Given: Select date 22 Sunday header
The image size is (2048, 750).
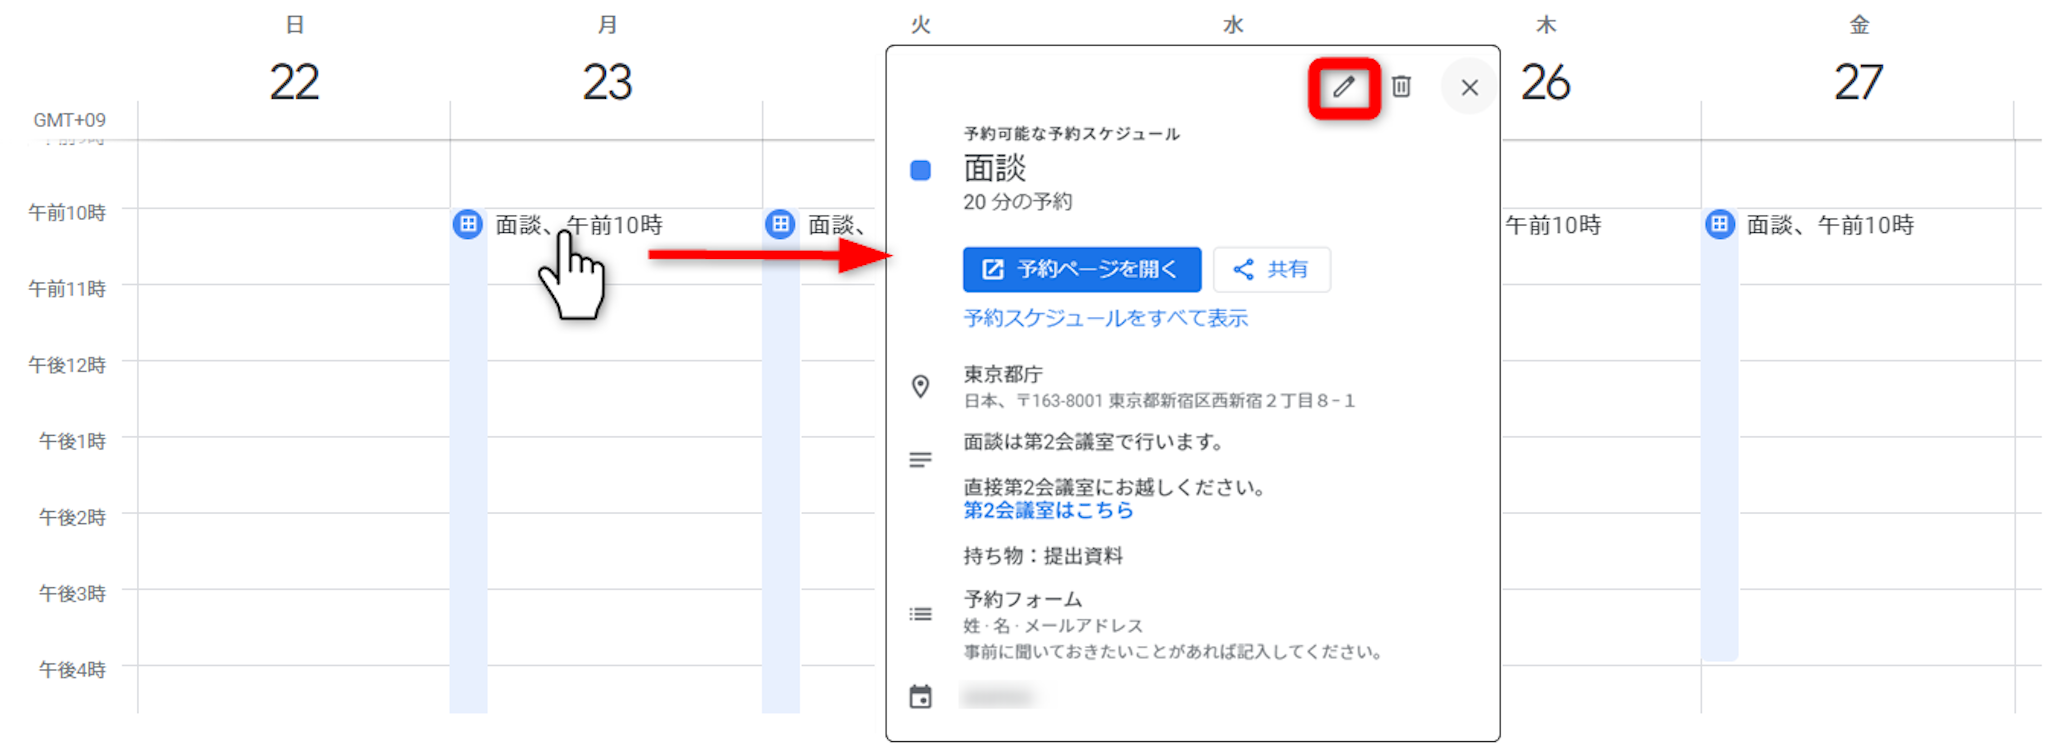Looking at the screenshot, I should coord(294,82).
